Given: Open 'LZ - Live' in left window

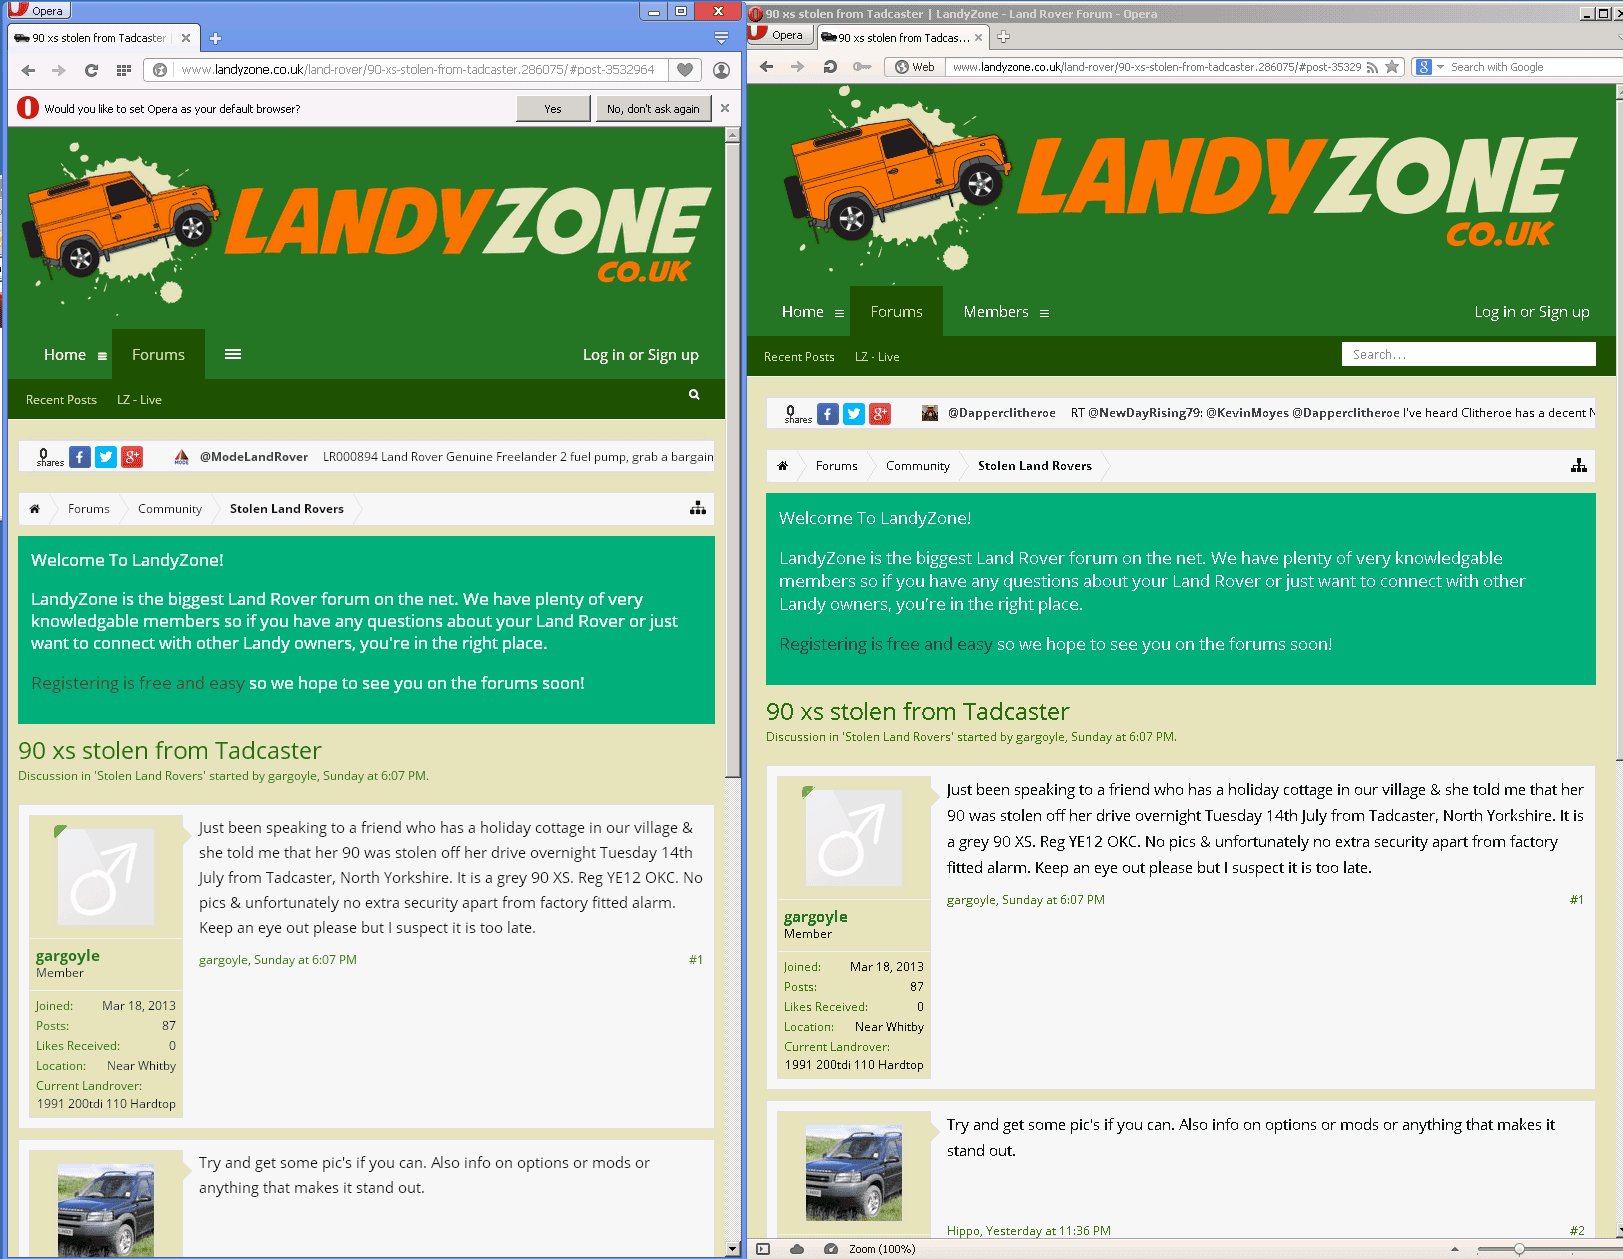Looking at the screenshot, I should pos(139,399).
